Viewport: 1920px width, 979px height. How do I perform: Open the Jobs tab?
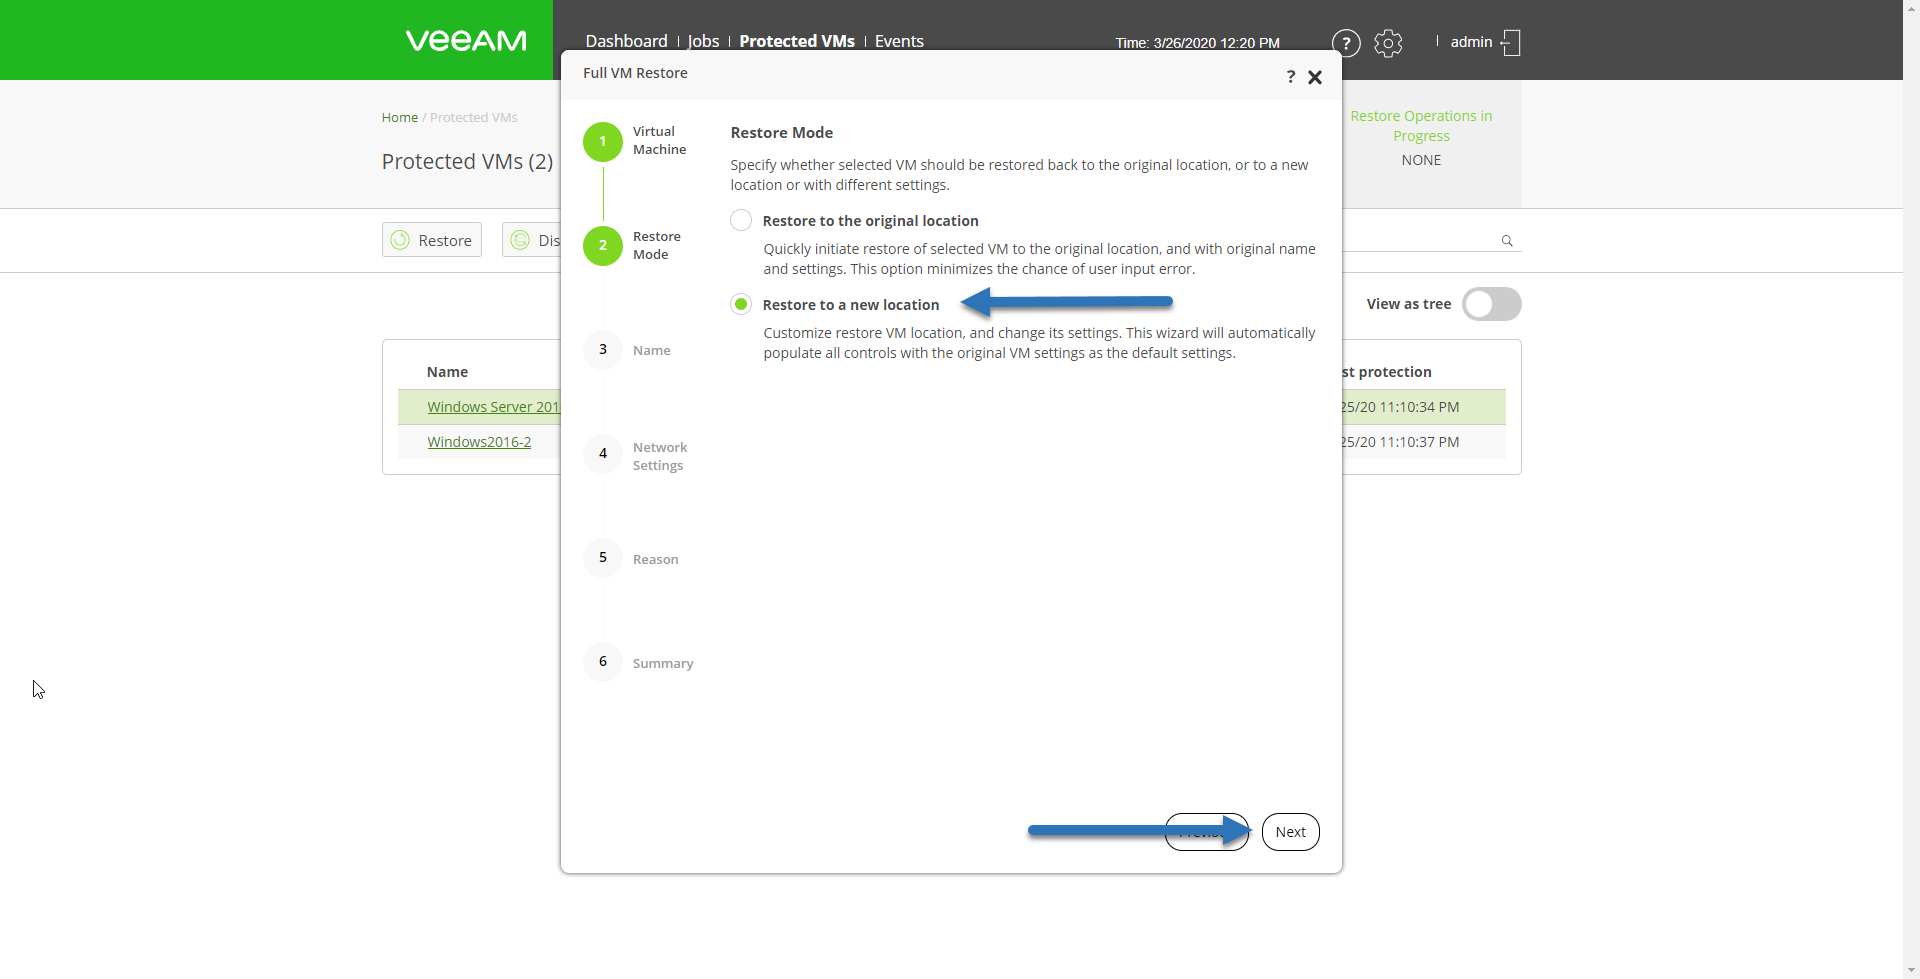pyautogui.click(x=703, y=41)
